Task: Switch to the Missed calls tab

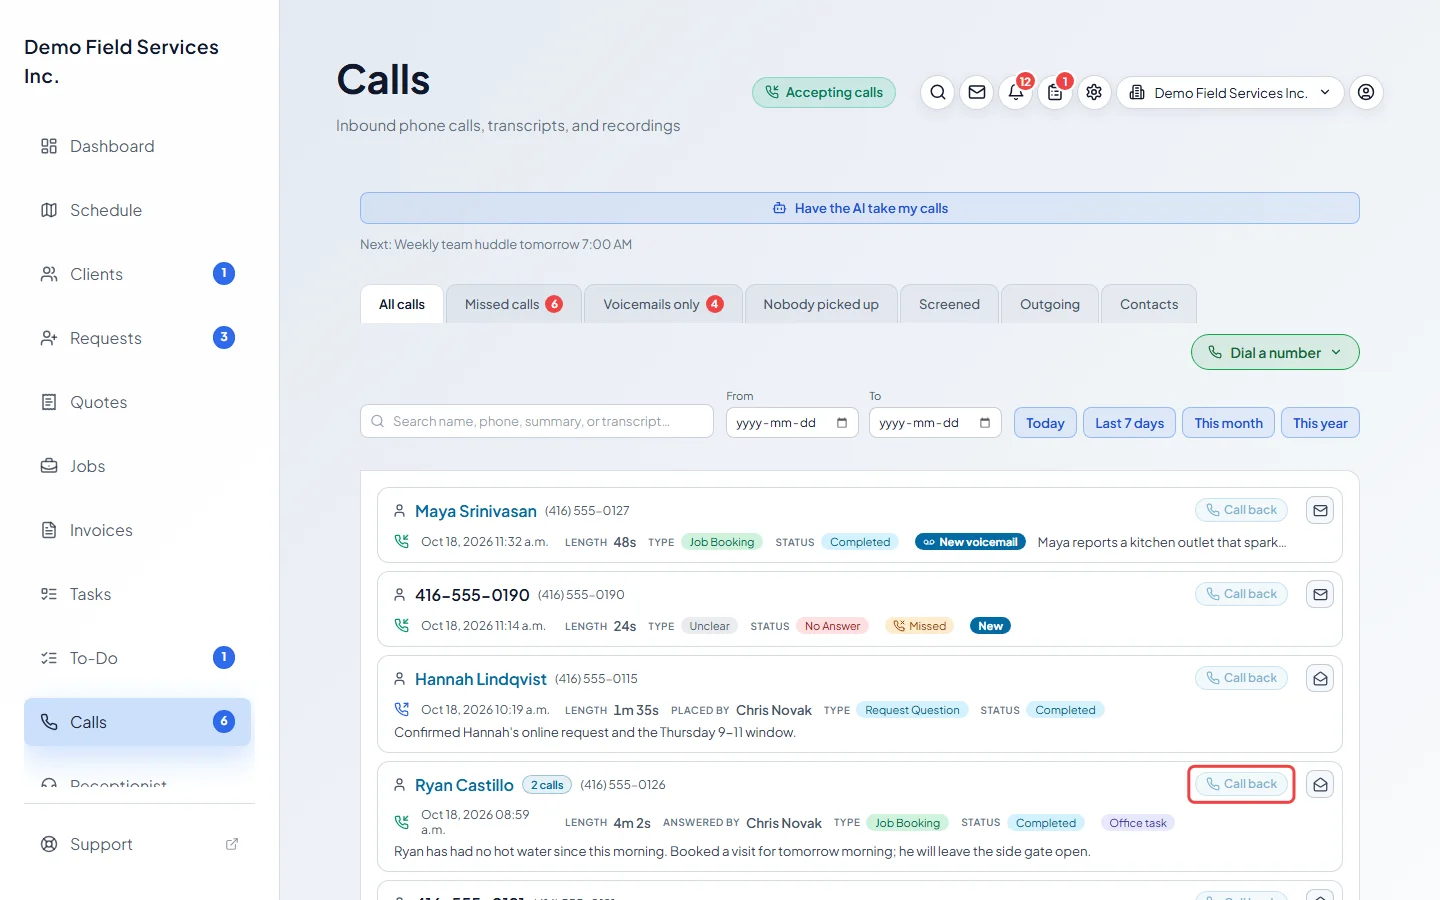Action: point(513,304)
